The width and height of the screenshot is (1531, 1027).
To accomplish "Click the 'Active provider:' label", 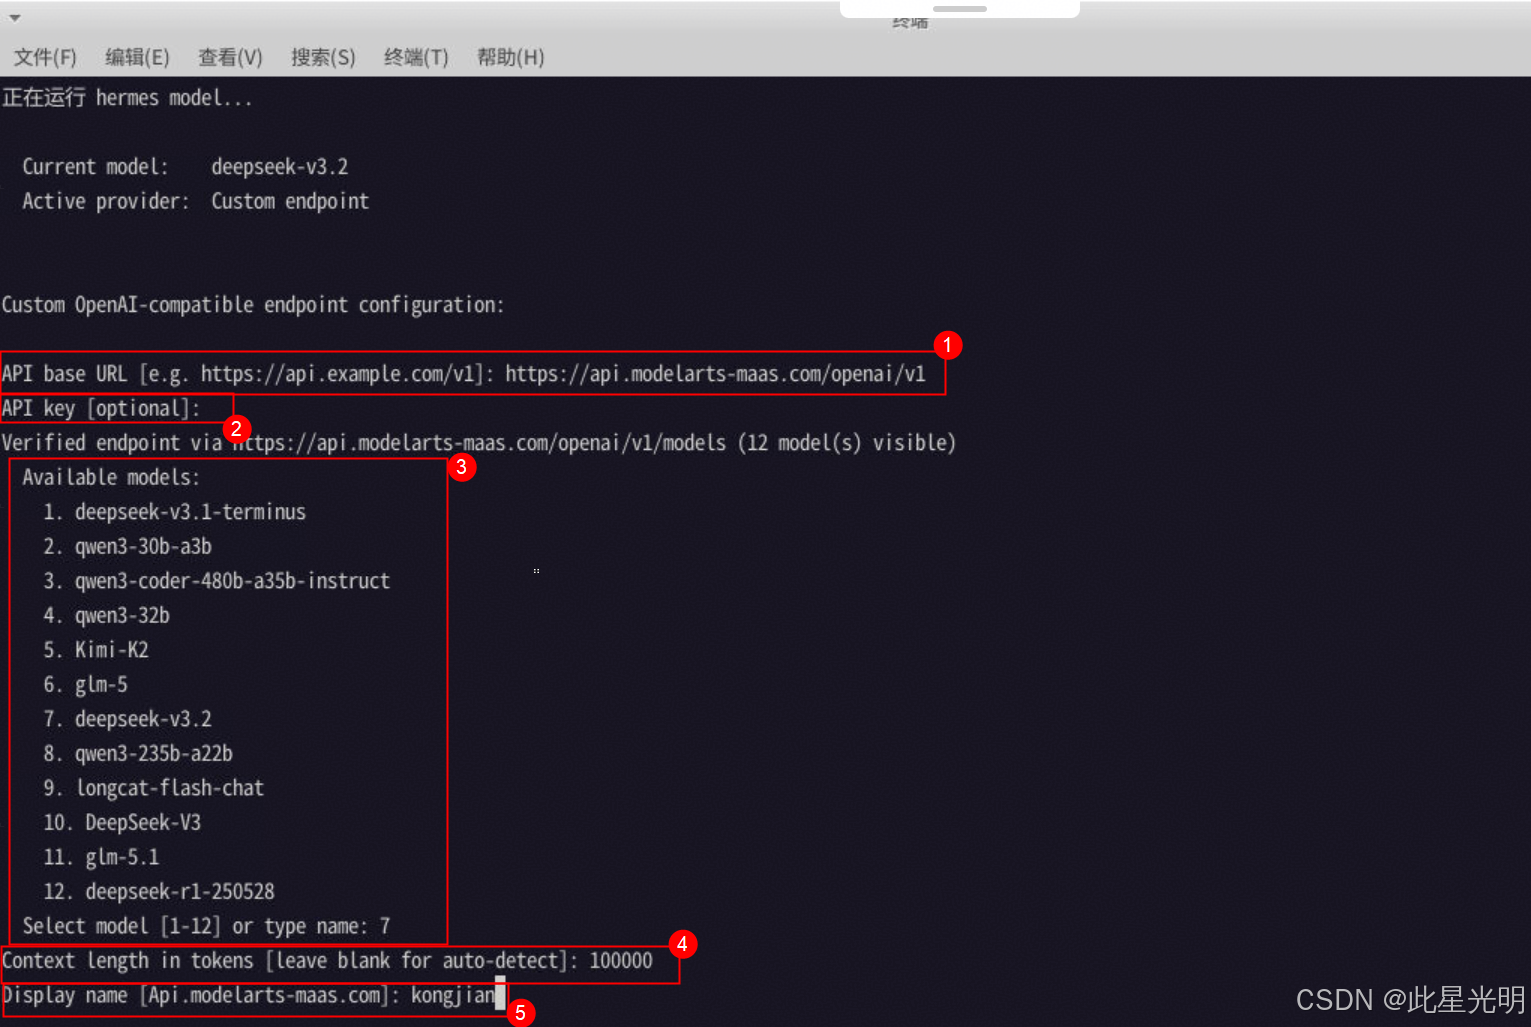I will click(106, 201).
